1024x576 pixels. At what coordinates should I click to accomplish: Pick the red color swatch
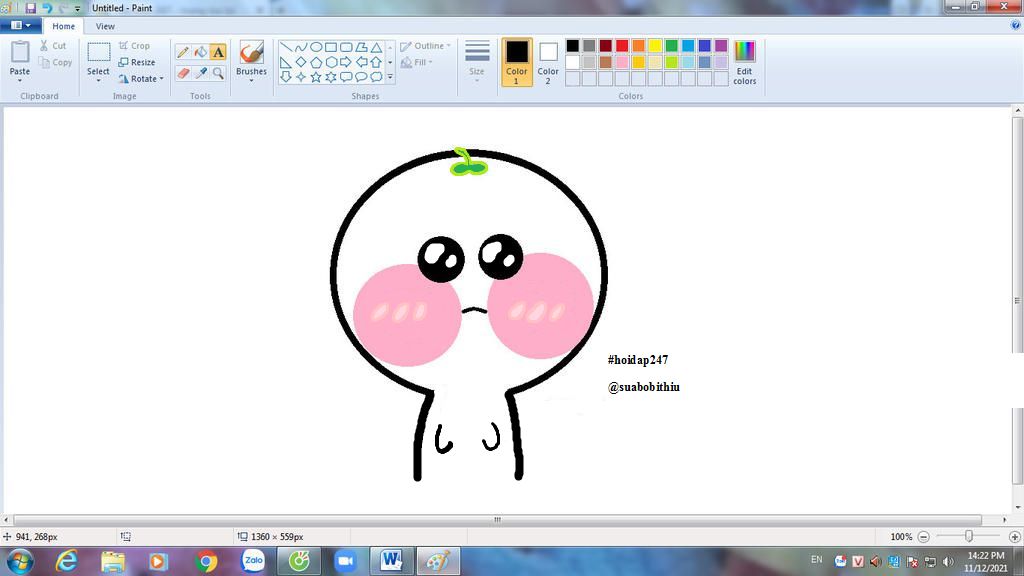622,46
